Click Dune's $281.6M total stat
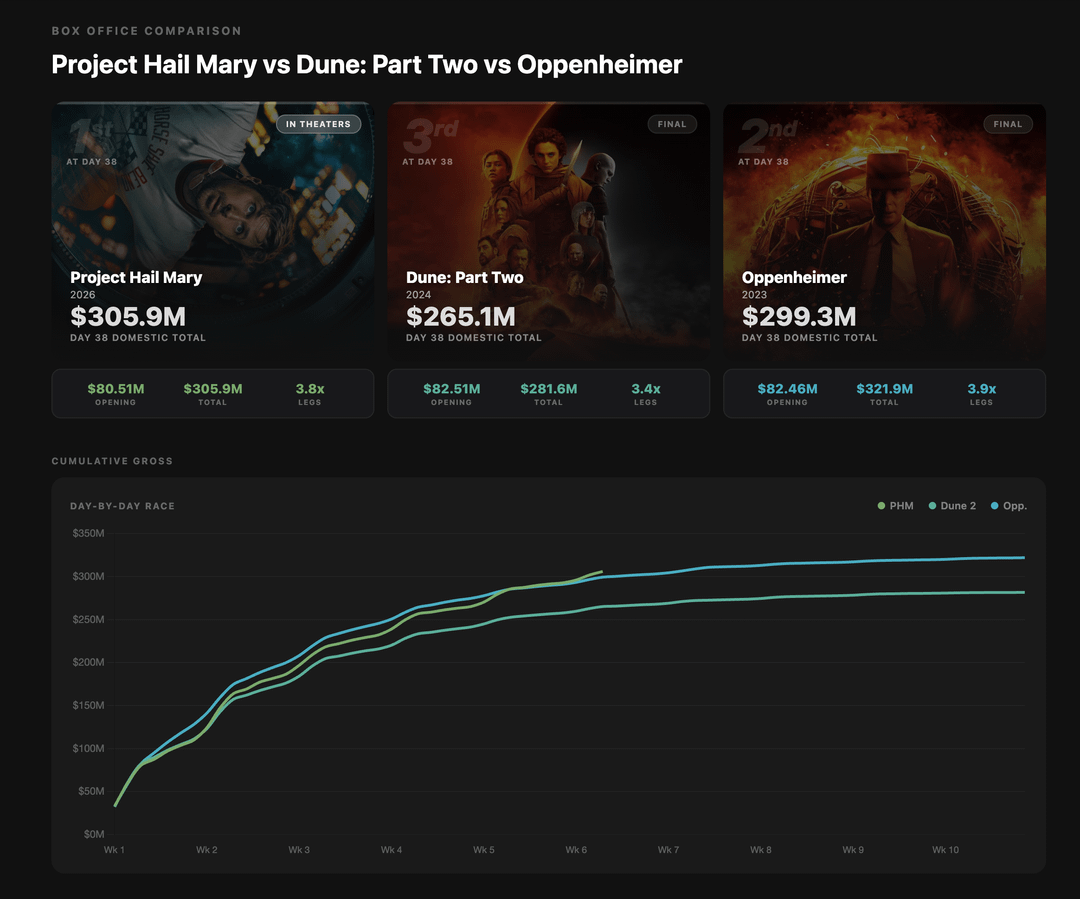1080x899 pixels. click(548, 389)
